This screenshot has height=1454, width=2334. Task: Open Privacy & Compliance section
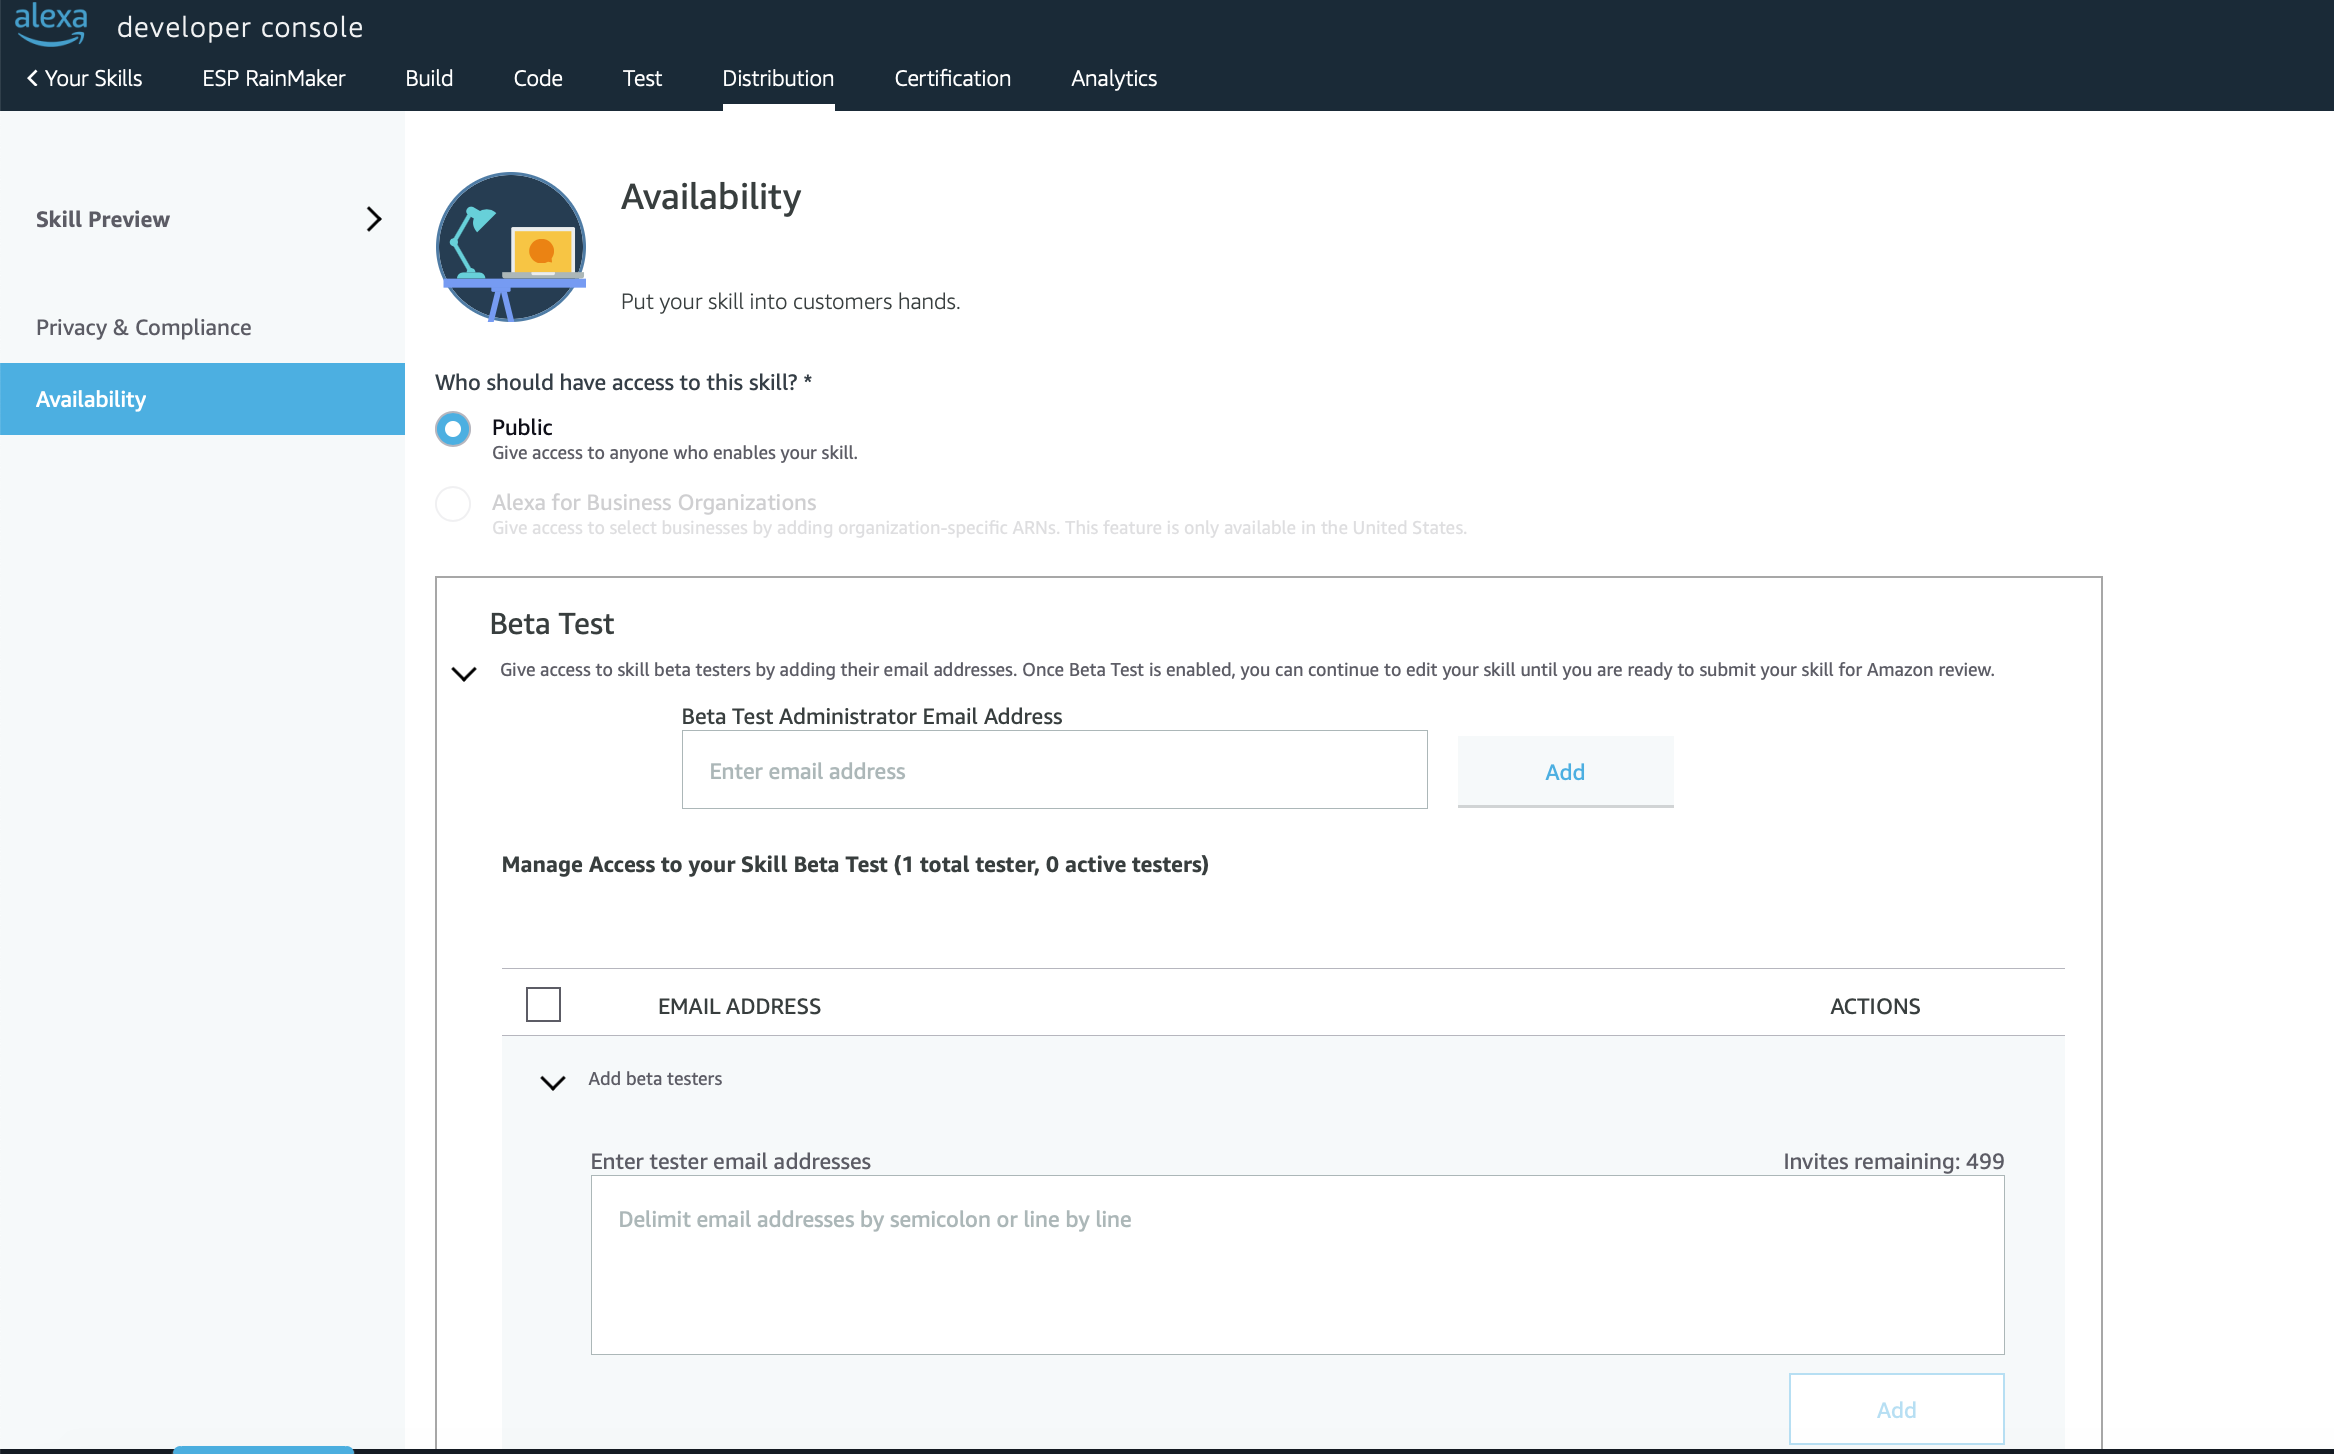click(x=144, y=327)
